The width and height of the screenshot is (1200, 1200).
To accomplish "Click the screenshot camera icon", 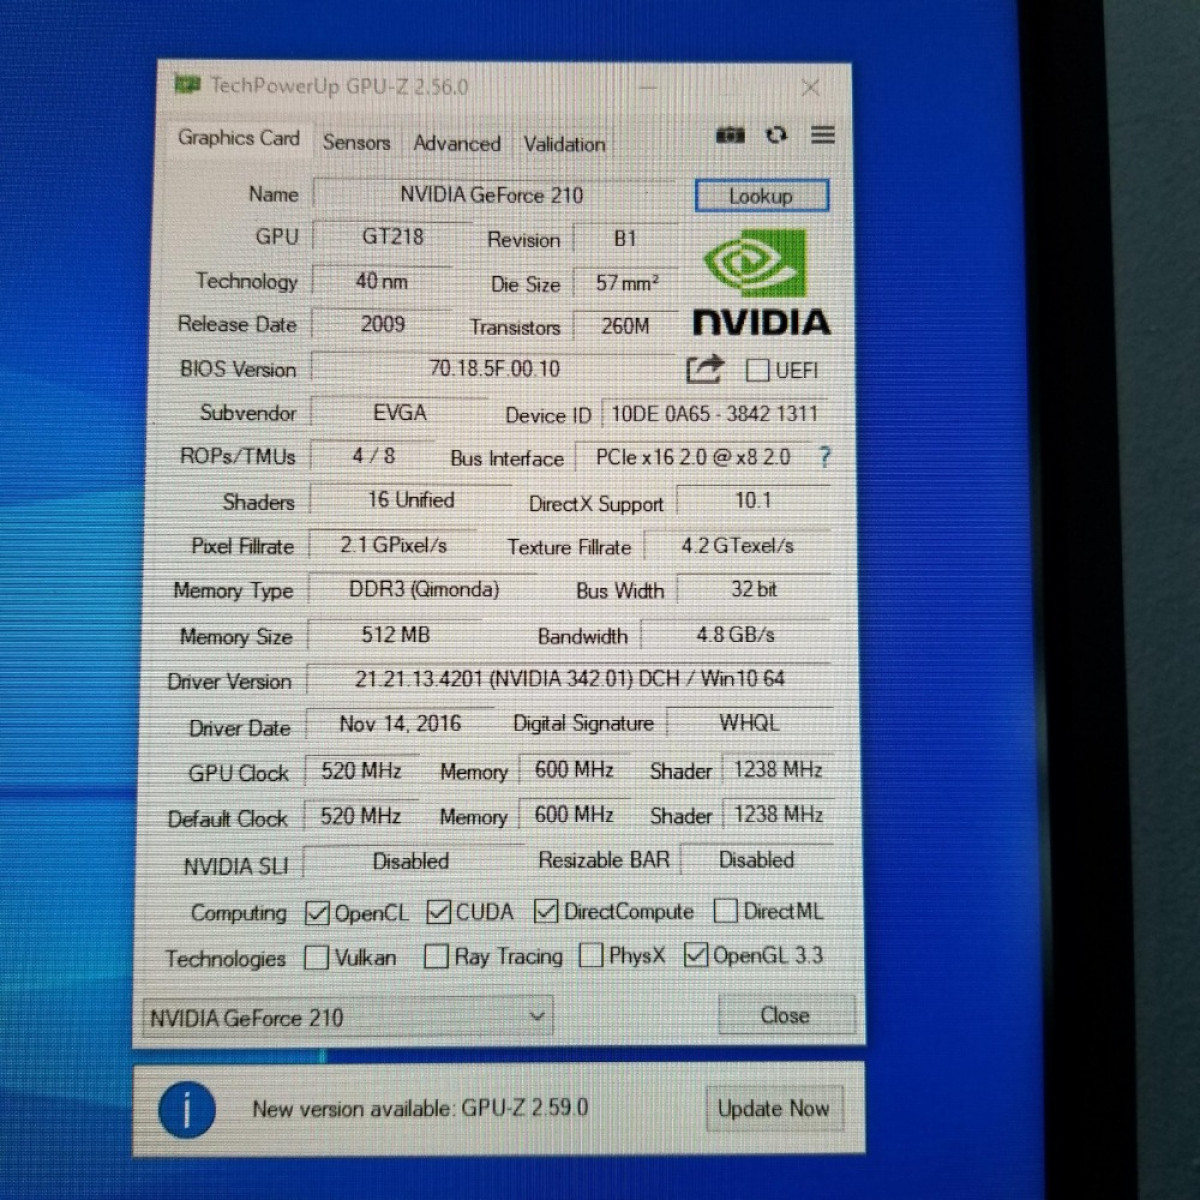I will pos(731,135).
